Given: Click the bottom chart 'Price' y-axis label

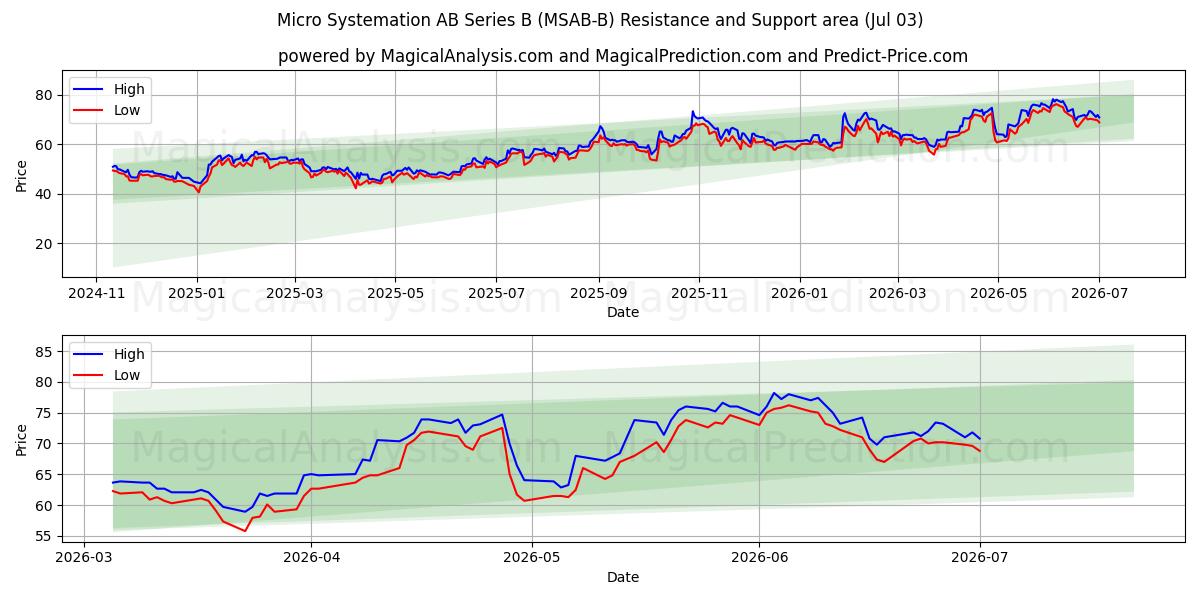Looking at the screenshot, I should (x=22, y=438).
